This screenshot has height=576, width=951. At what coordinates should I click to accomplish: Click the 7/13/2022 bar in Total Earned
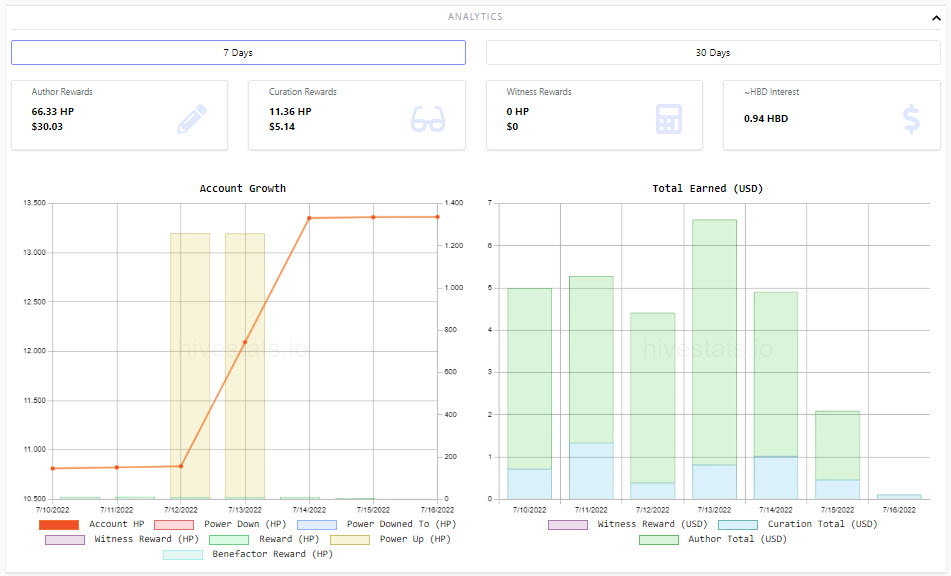(714, 359)
